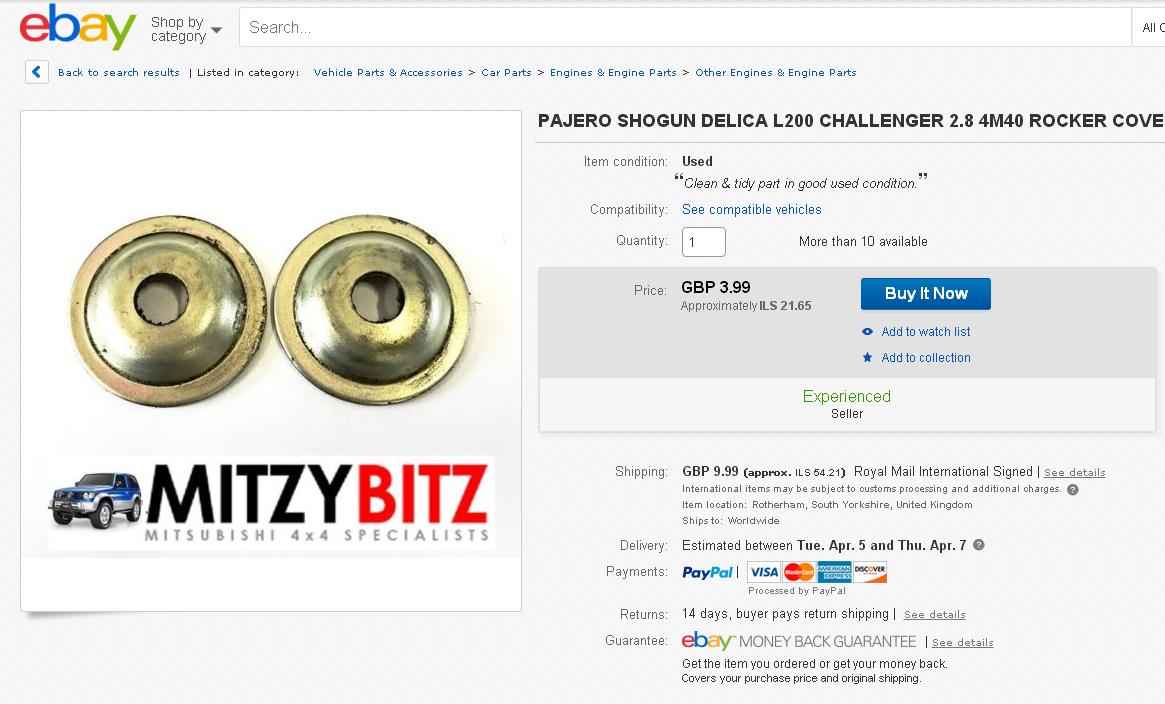The image size is (1165, 704).
Task: Click Back to search results
Action: (x=119, y=72)
